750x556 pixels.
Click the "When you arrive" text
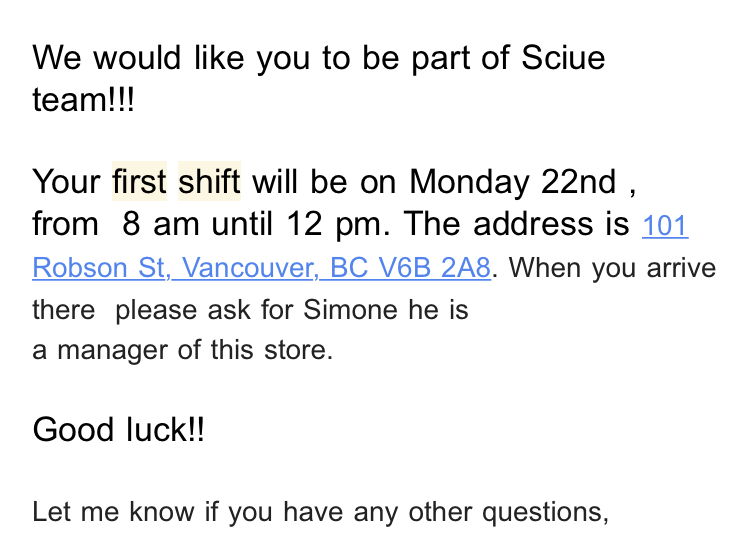click(618, 268)
